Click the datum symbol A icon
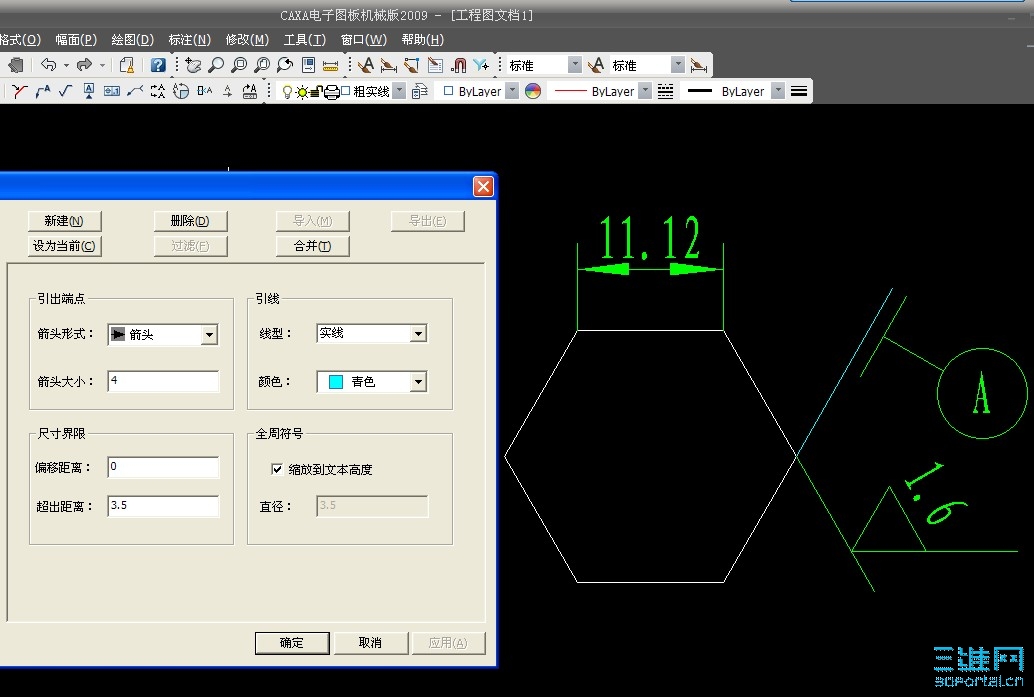 tap(89, 91)
